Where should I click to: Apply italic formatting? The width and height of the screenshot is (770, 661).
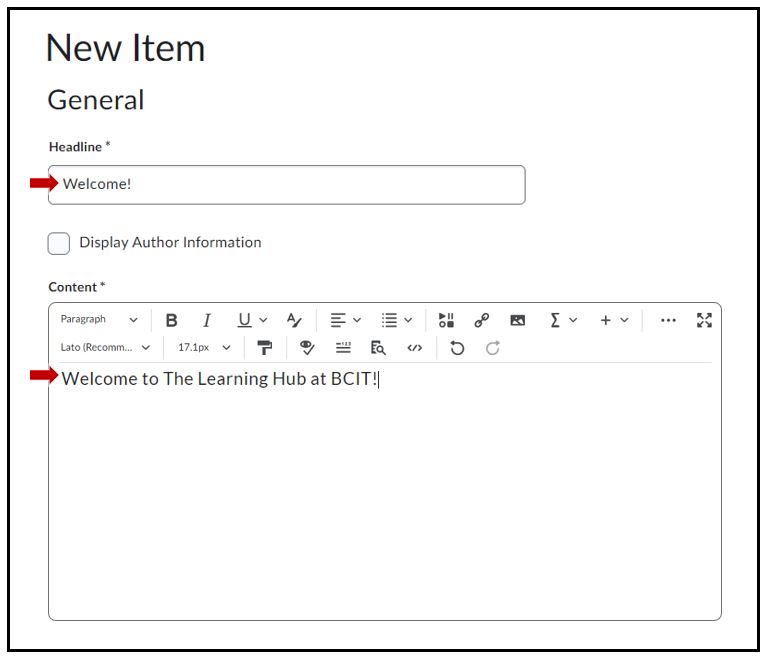pyautogui.click(x=207, y=320)
